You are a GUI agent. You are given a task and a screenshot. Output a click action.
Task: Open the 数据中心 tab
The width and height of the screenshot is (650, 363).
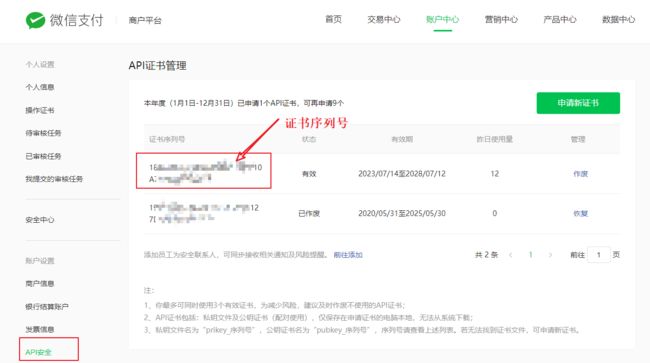click(x=618, y=19)
